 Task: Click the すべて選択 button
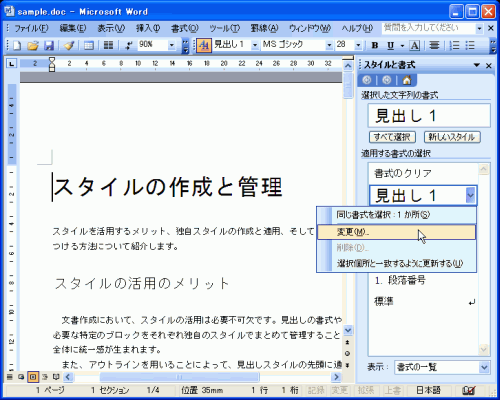coord(392,137)
